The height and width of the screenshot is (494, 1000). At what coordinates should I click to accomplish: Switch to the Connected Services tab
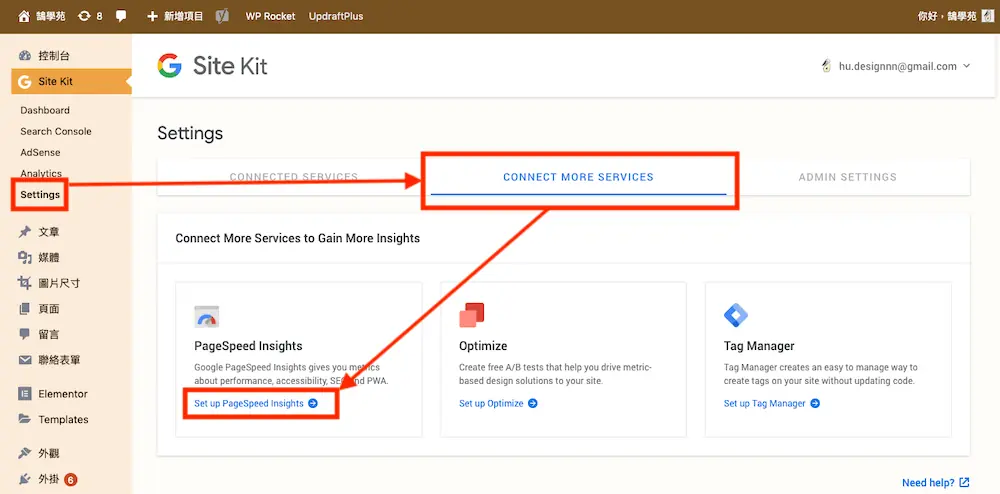click(294, 177)
